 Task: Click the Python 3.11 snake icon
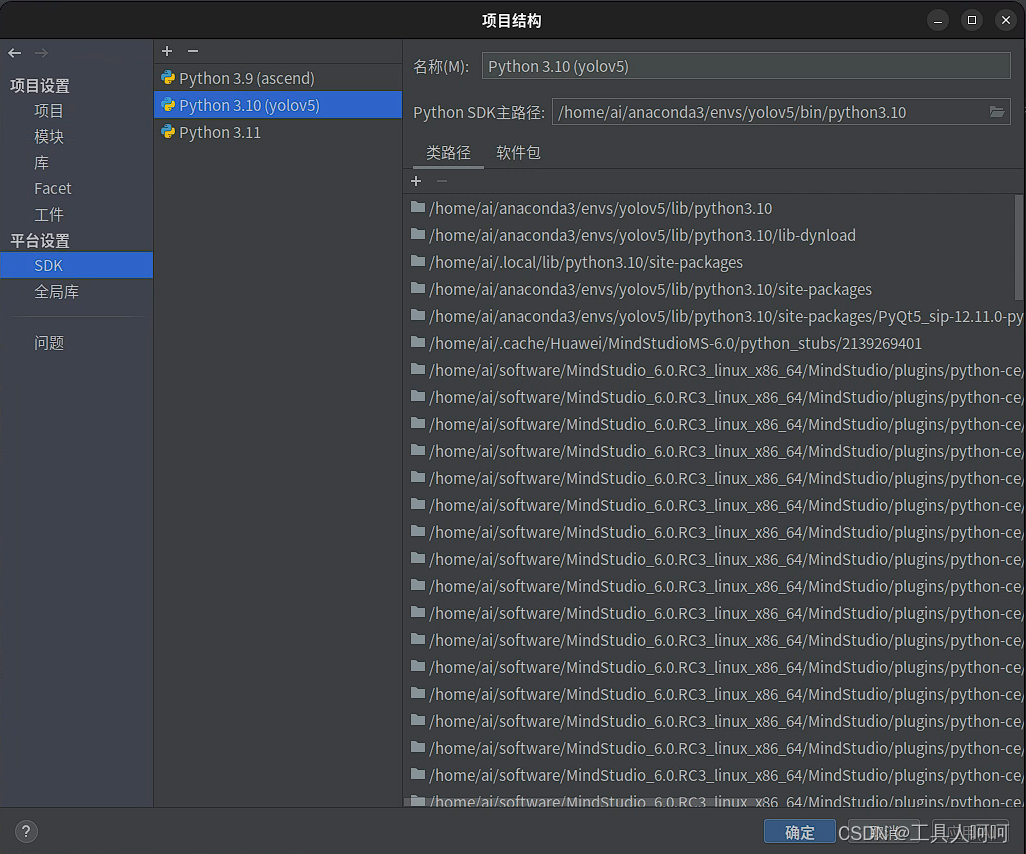coord(168,132)
